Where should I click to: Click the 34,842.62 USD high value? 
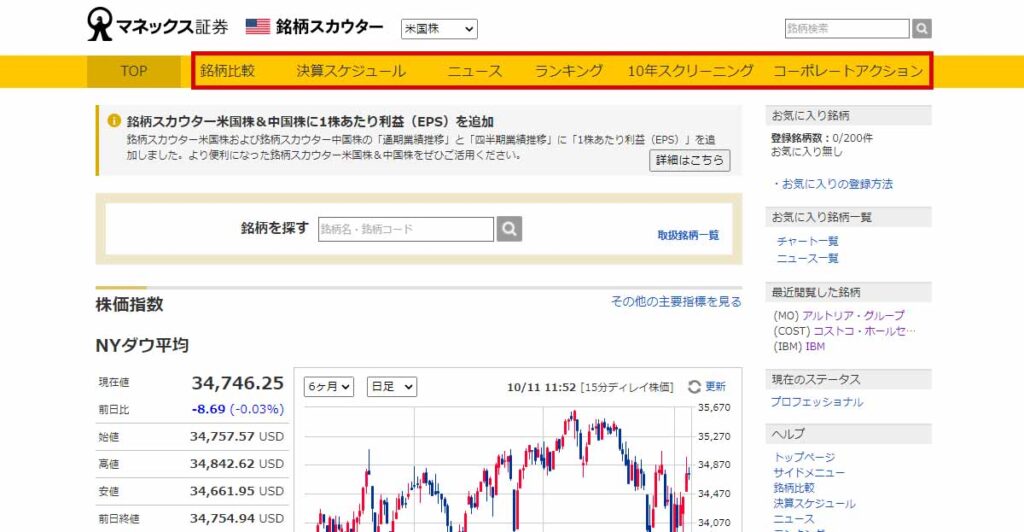(x=237, y=464)
